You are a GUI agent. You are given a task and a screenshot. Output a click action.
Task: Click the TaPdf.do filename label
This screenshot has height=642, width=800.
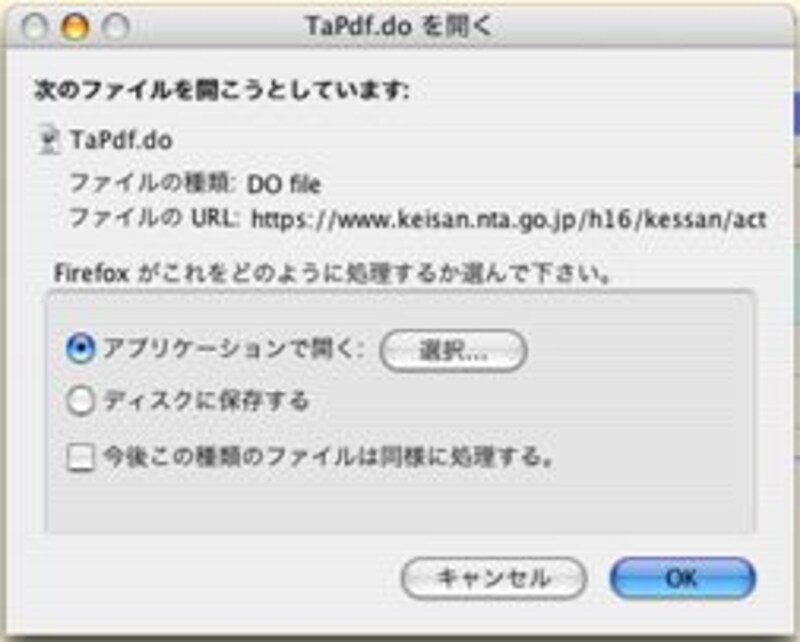(121, 140)
